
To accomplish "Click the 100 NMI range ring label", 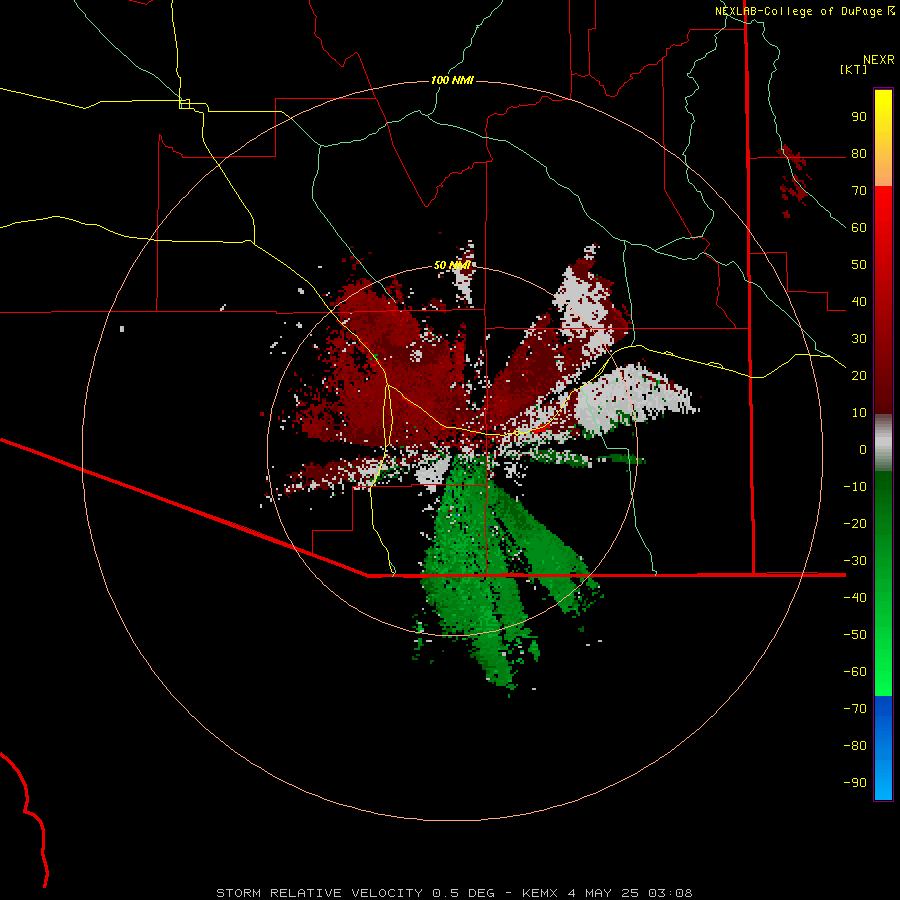I will click(452, 80).
